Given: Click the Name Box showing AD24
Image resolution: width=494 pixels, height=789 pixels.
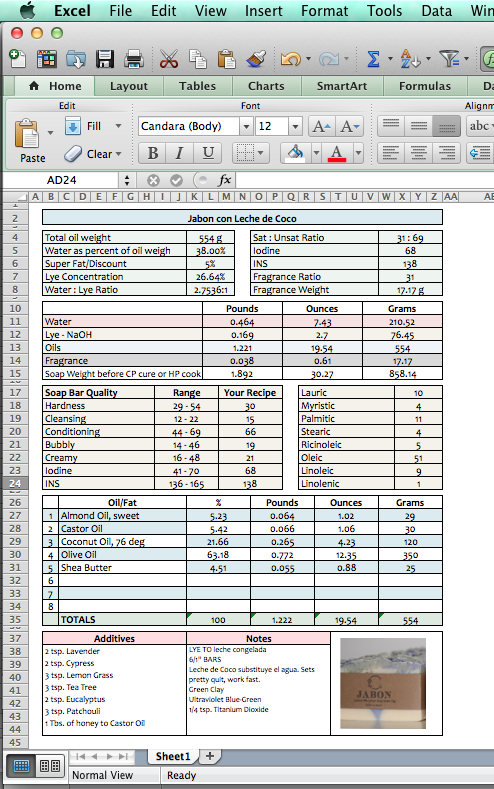Looking at the screenshot, I should tap(62, 180).
